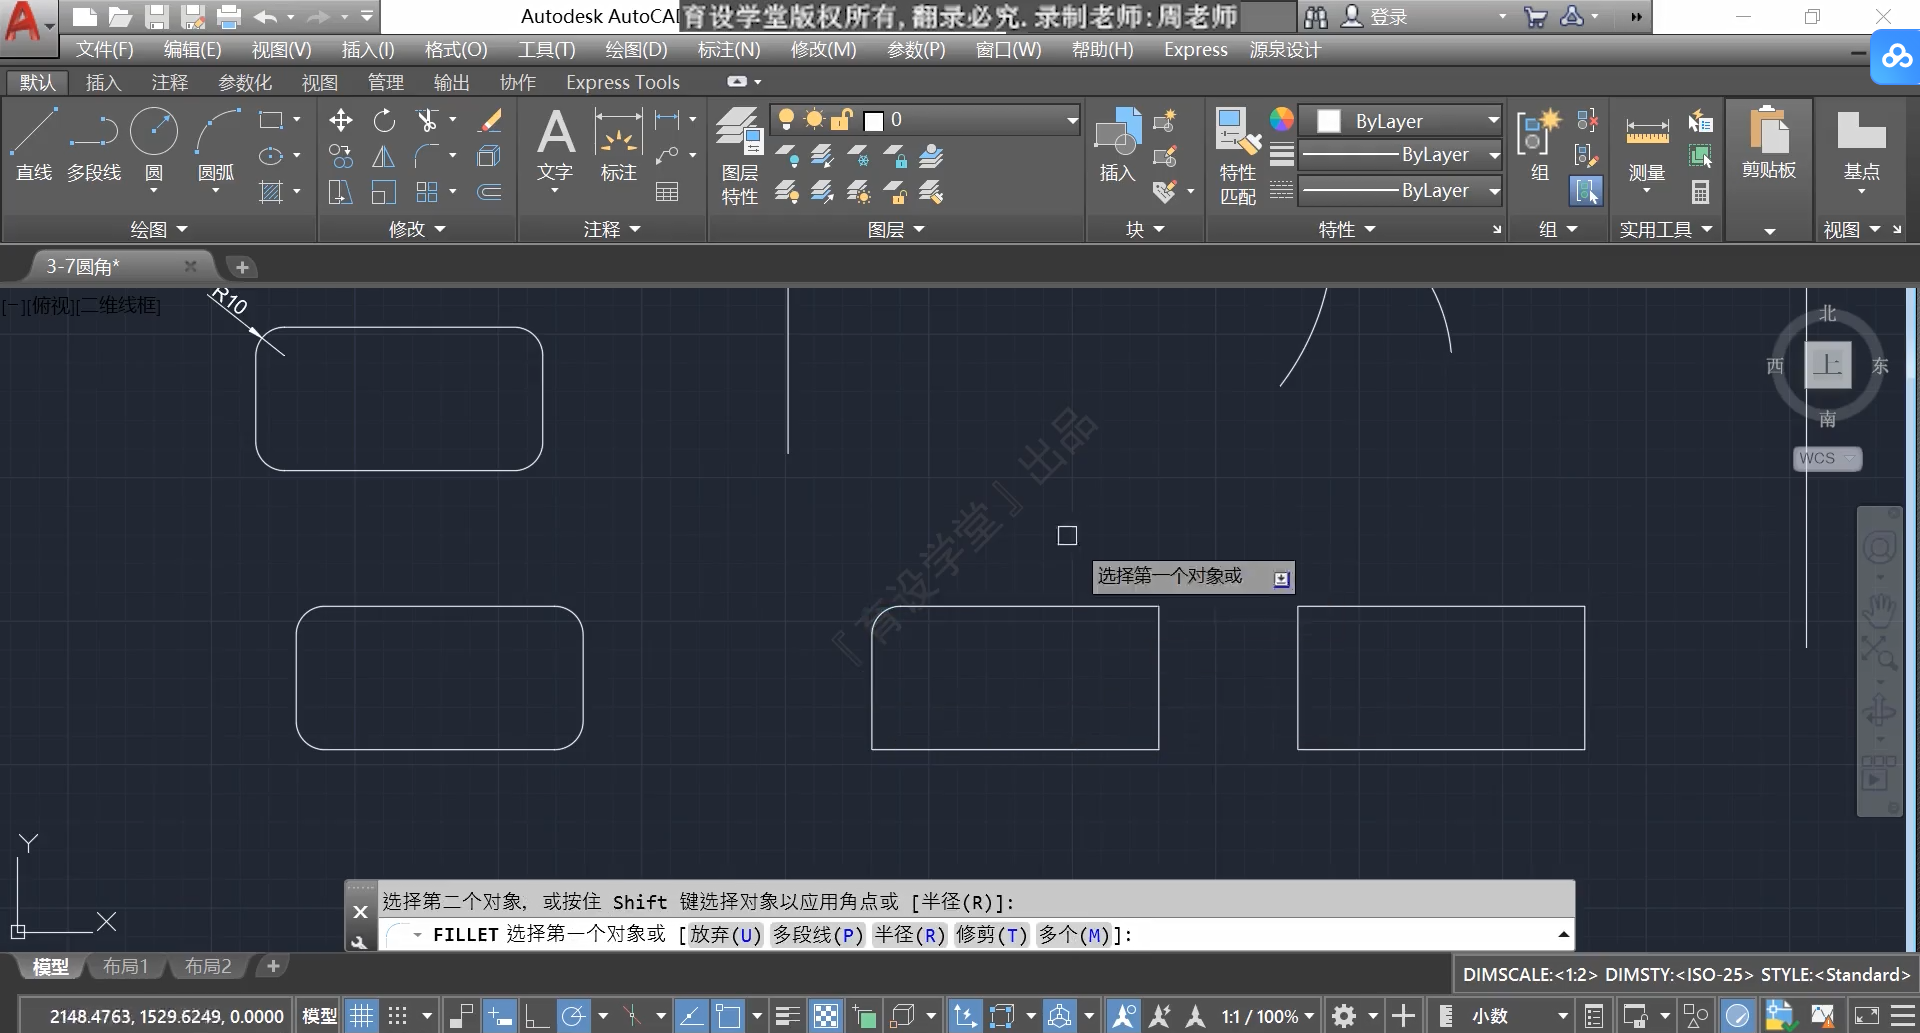Click the Table tool icon
The image size is (1920, 1033).
tap(667, 192)
